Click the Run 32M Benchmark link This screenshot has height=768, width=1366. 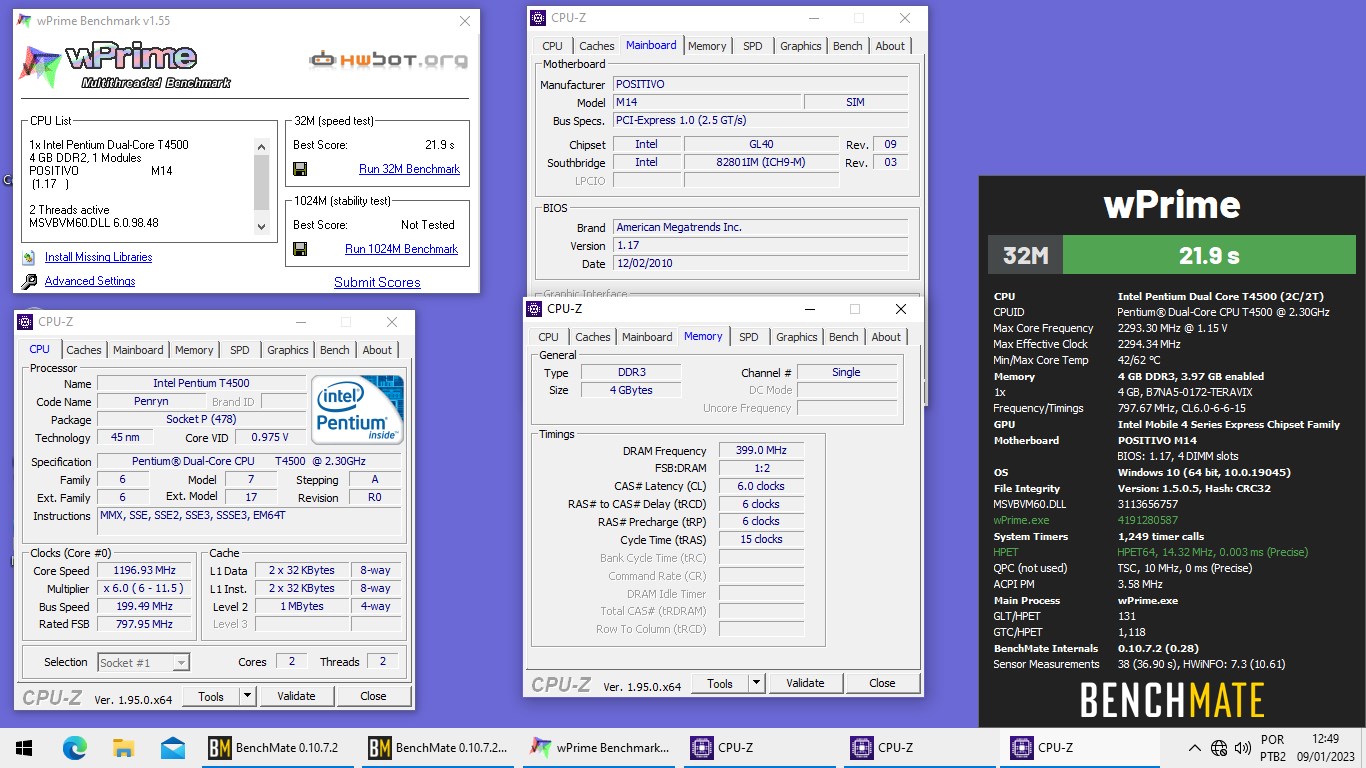[410, 169]
